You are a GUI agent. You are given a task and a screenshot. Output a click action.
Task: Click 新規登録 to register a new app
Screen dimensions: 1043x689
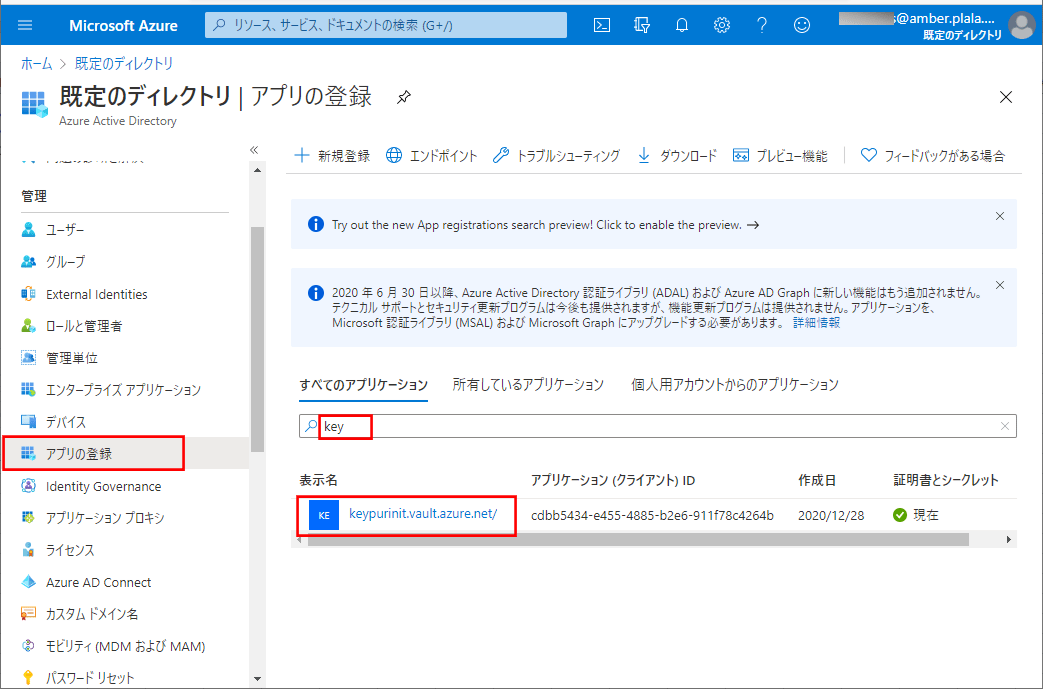[332, 156]
